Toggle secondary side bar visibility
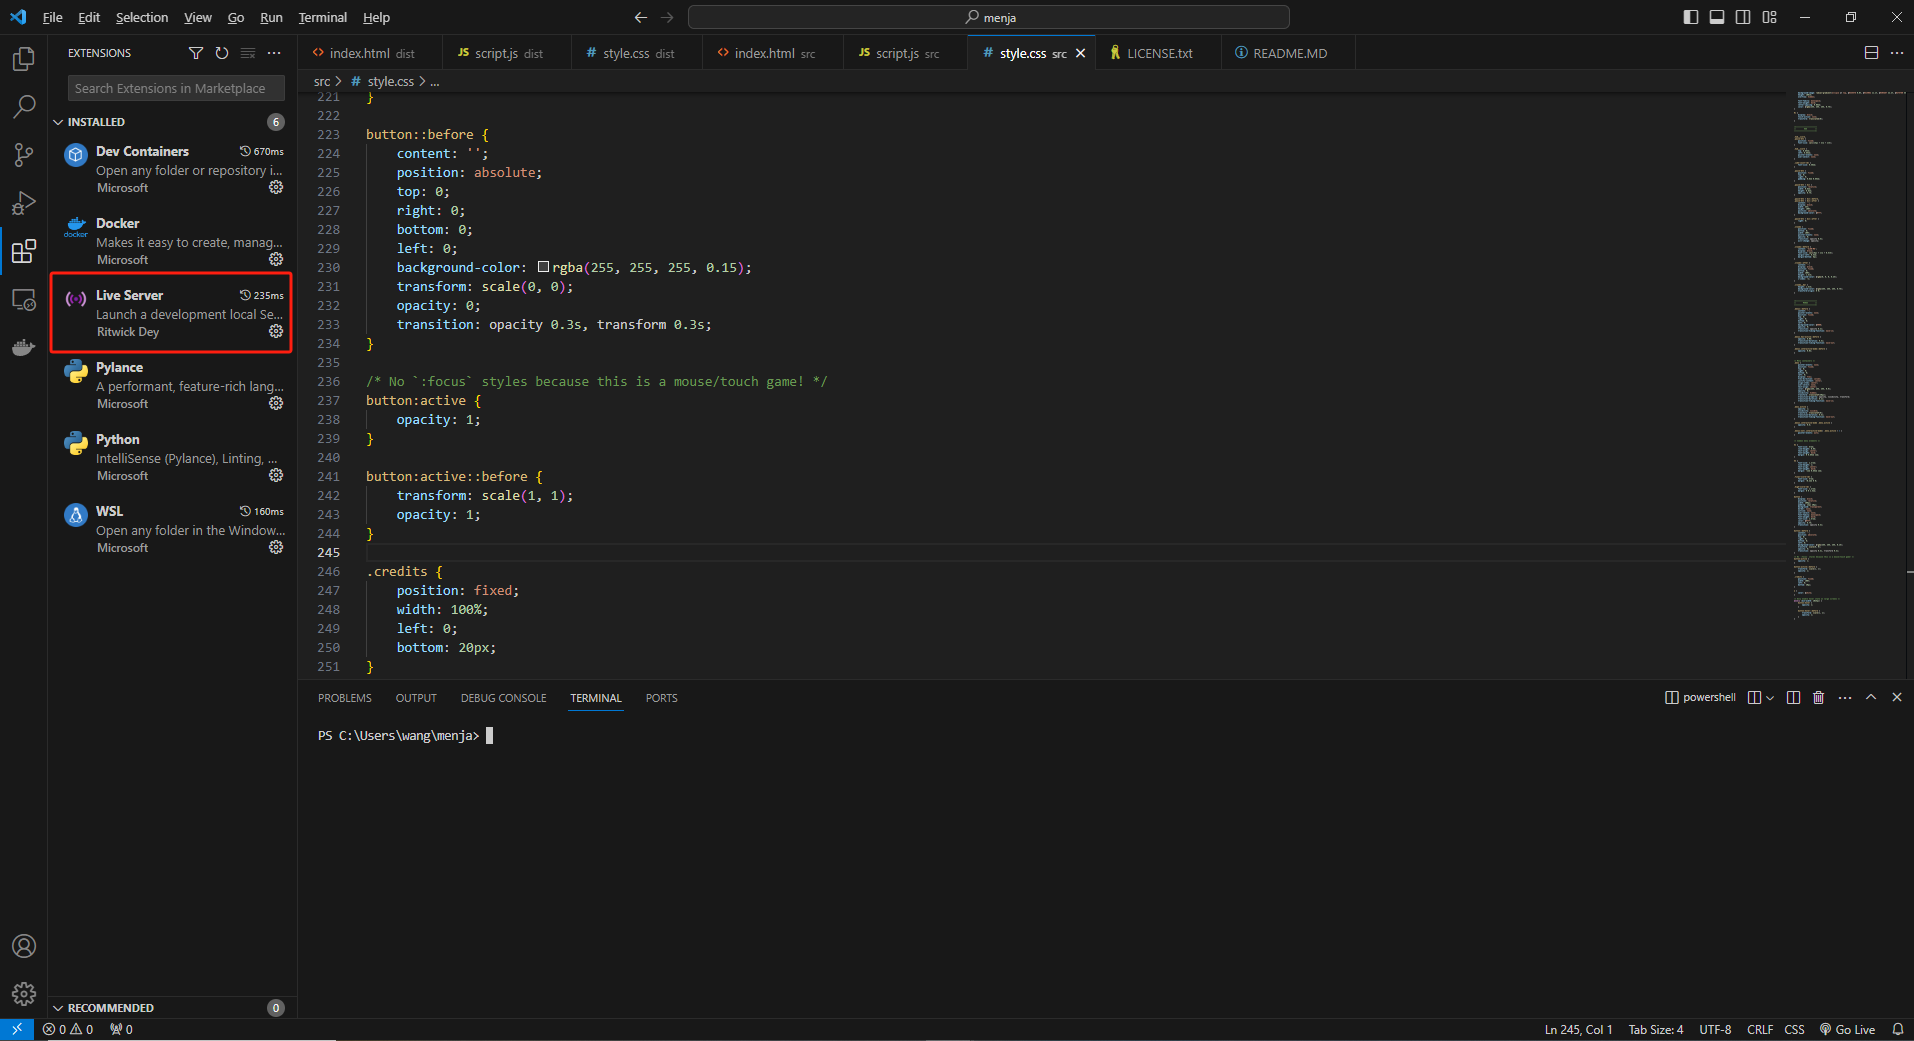 pos(1743,17)
